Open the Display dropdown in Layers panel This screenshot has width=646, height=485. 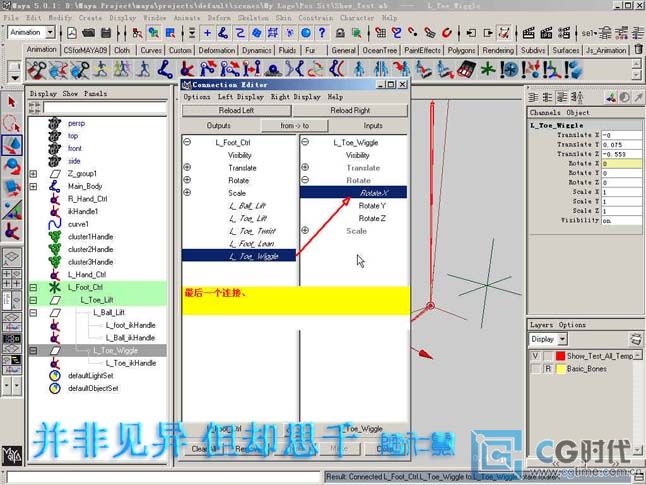[563, 339]
